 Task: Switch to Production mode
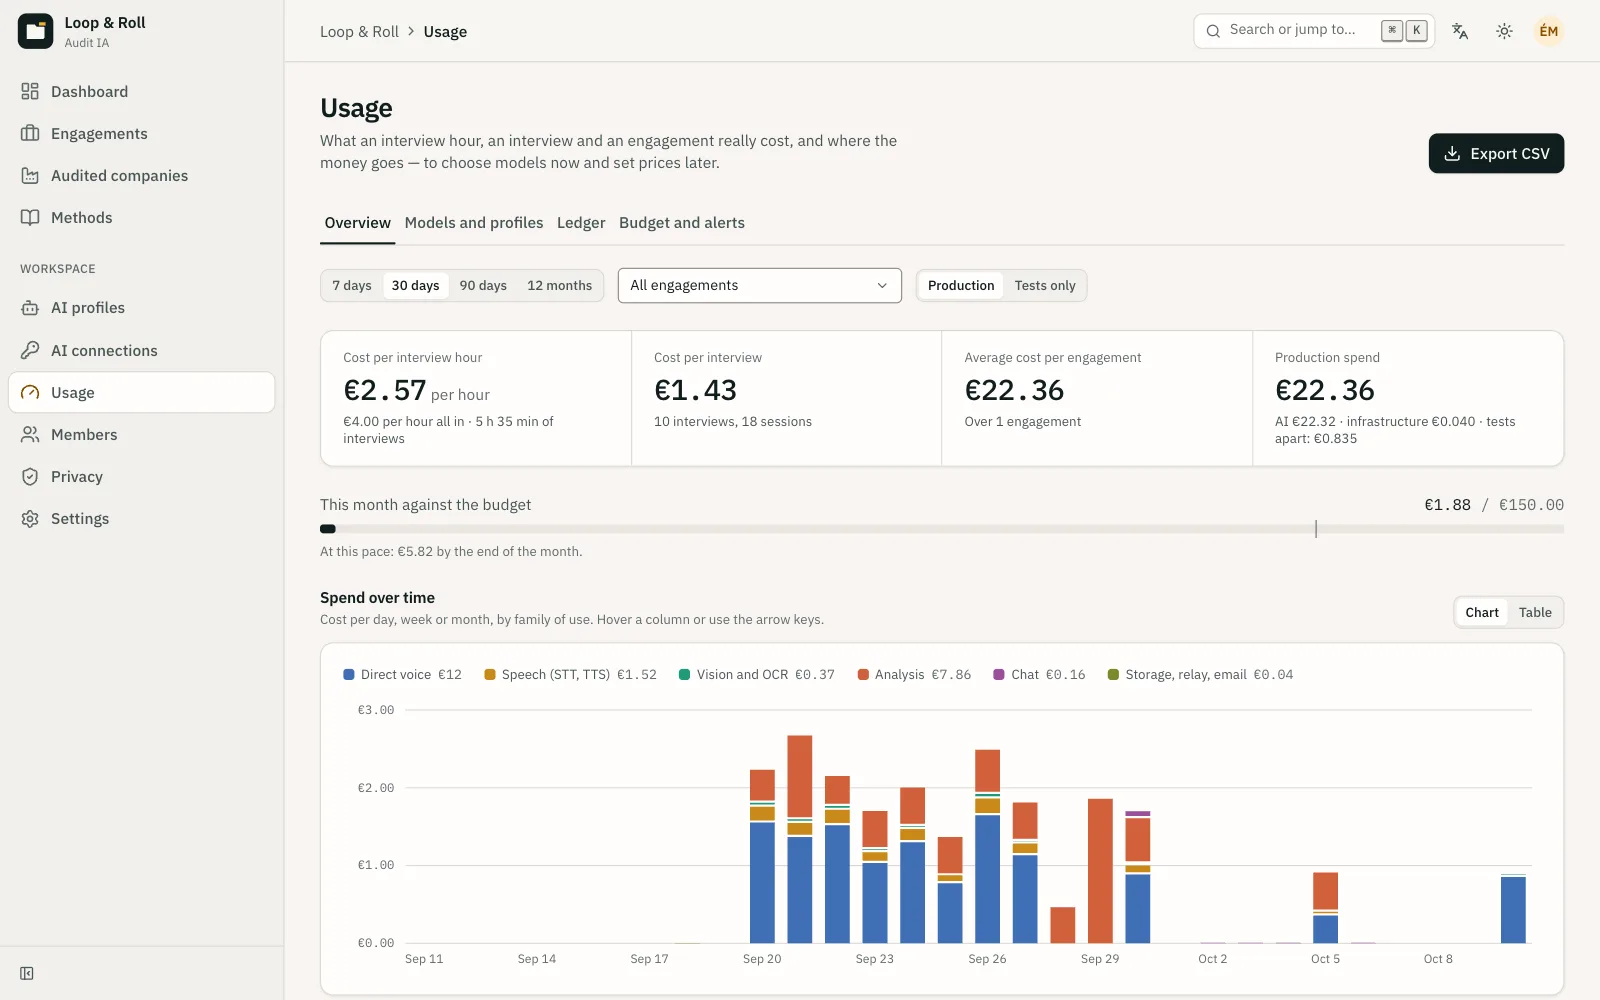coord(961,285)
